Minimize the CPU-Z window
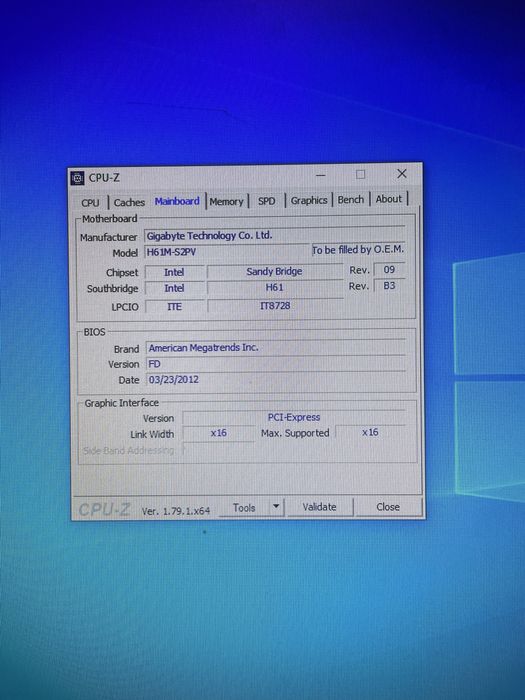525x700 pixels. click(321, 175)
